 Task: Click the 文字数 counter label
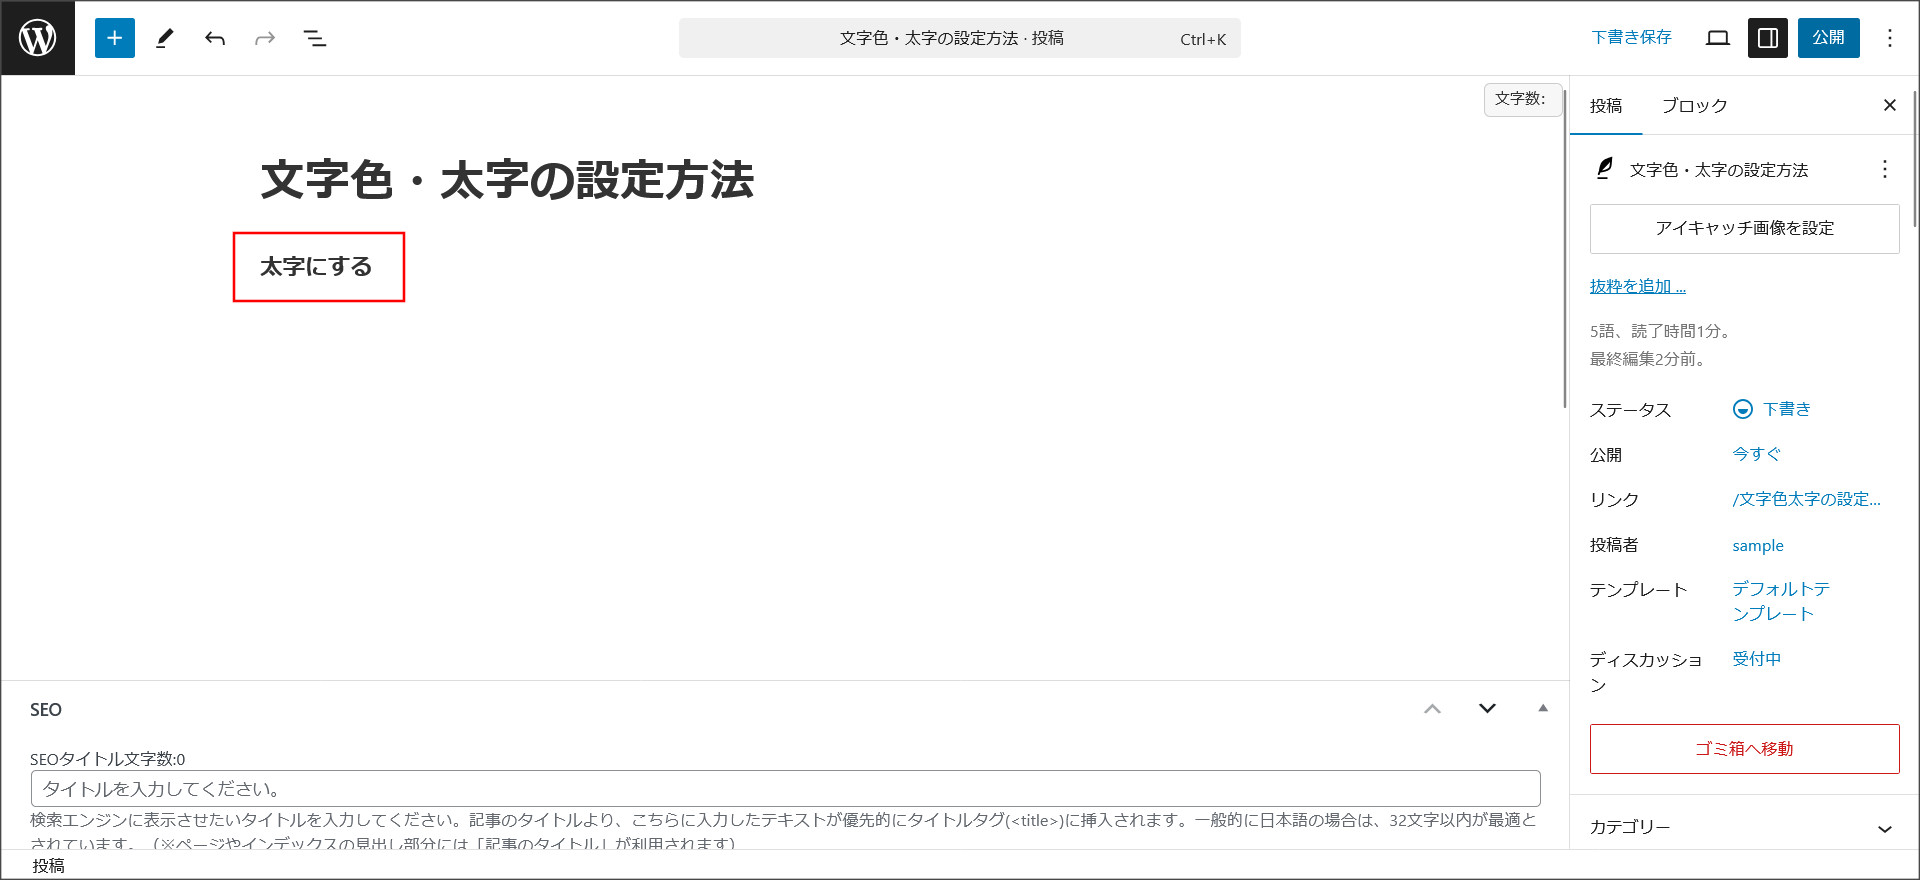(1522, 99)
